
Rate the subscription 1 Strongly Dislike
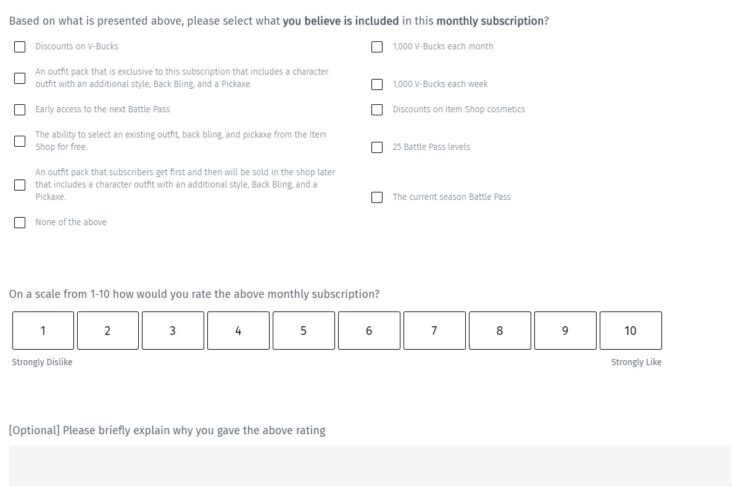click(43, 330)
